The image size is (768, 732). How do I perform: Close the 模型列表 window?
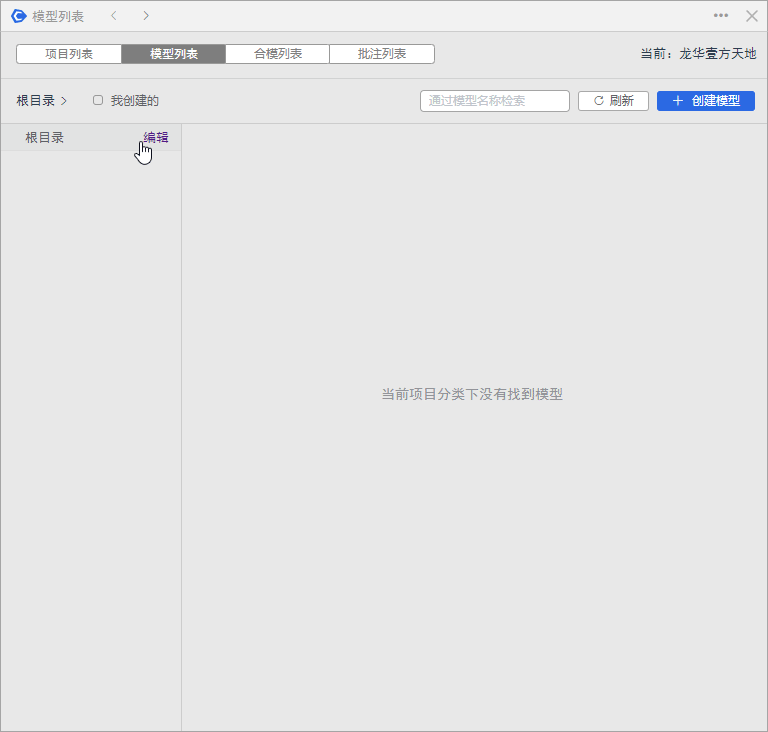click(x=752, y=16)
